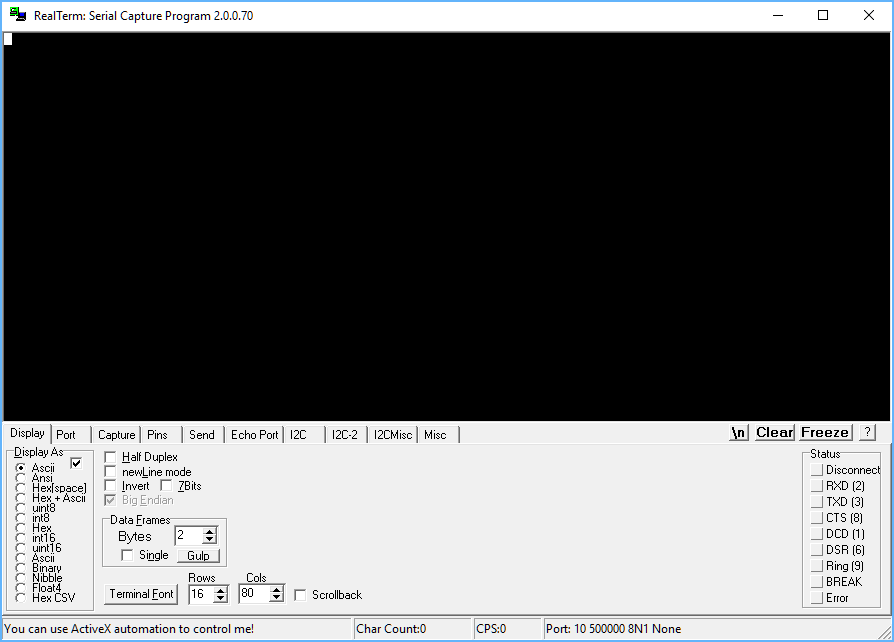
Task: Open help via the ? button
Action: [865, 432]
